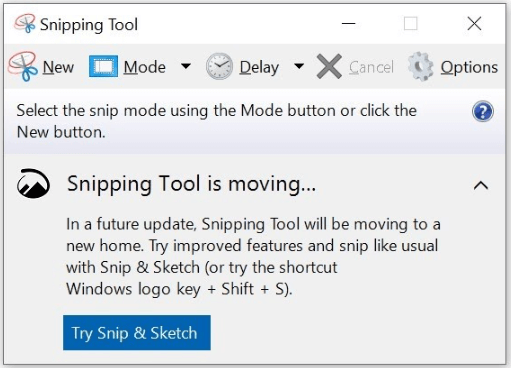Click the Cancel toolbar label
Screen dimensions: 511x368
click(x=371, y=67)
